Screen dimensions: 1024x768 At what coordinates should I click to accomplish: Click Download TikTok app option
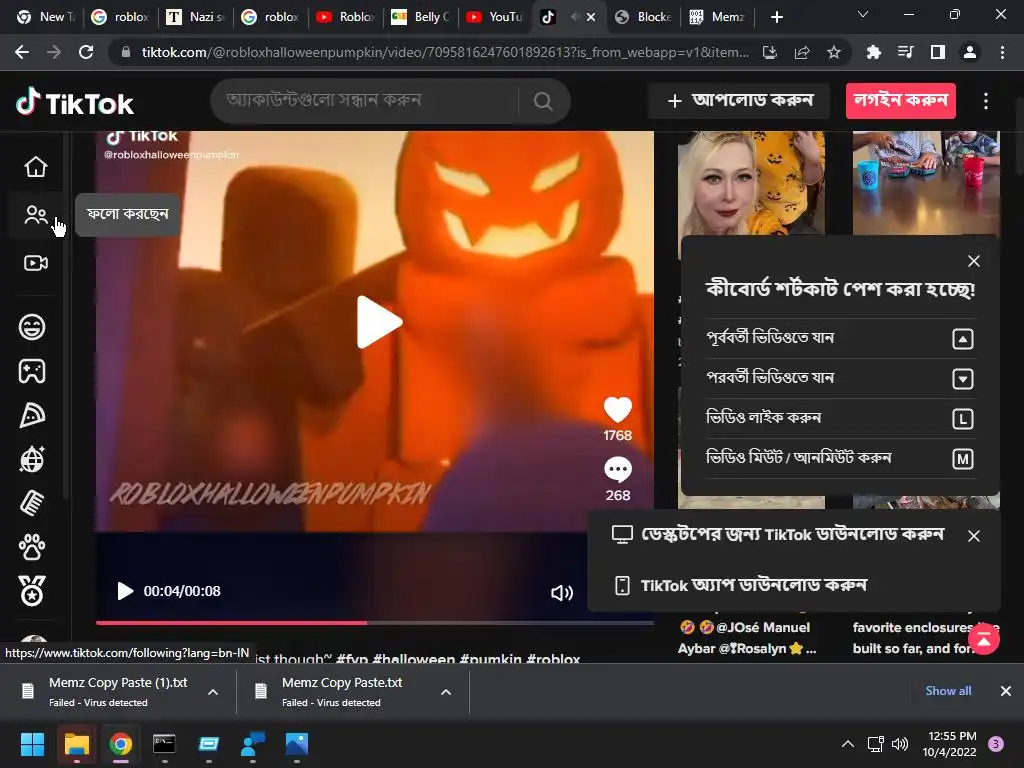pos(741,585)
